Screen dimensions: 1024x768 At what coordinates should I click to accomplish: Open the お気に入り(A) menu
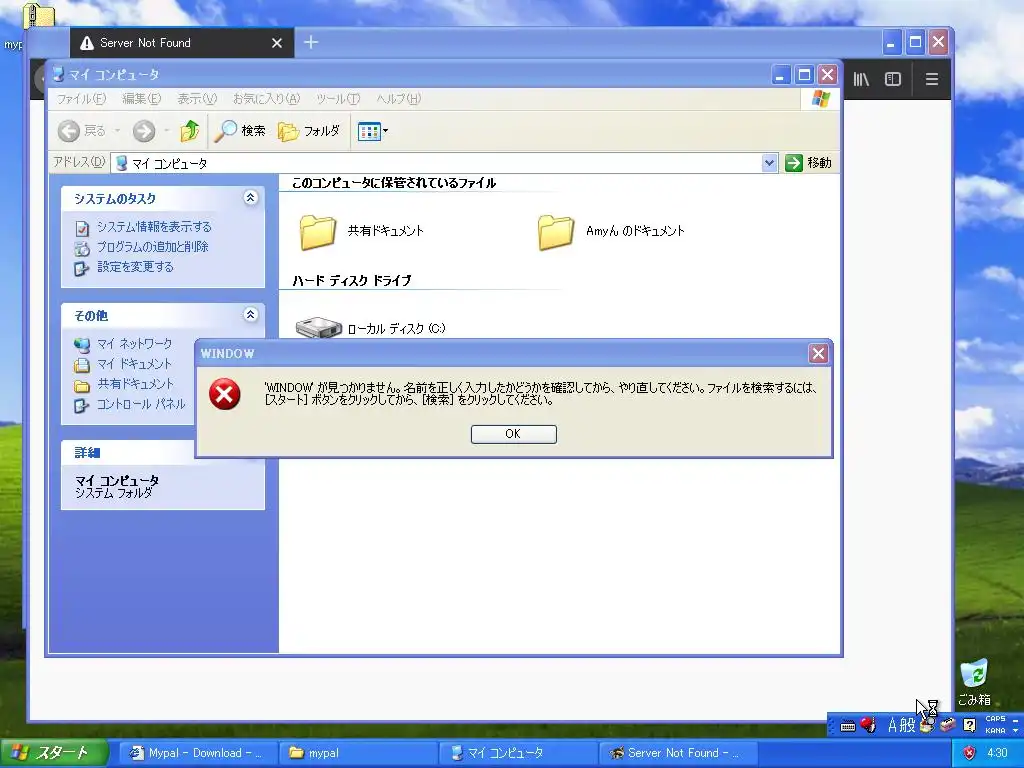(x=266, y=99)
